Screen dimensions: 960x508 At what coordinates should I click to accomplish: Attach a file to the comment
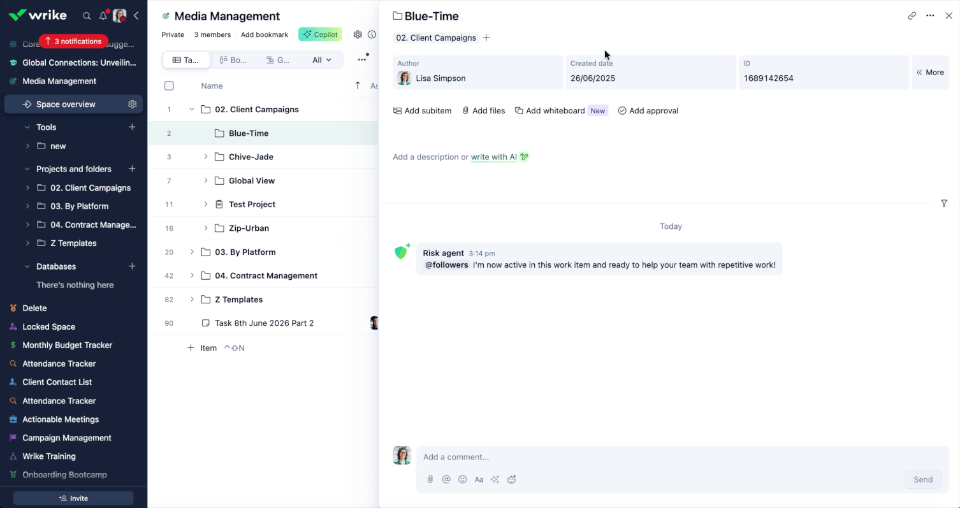[x=430, y=479]
